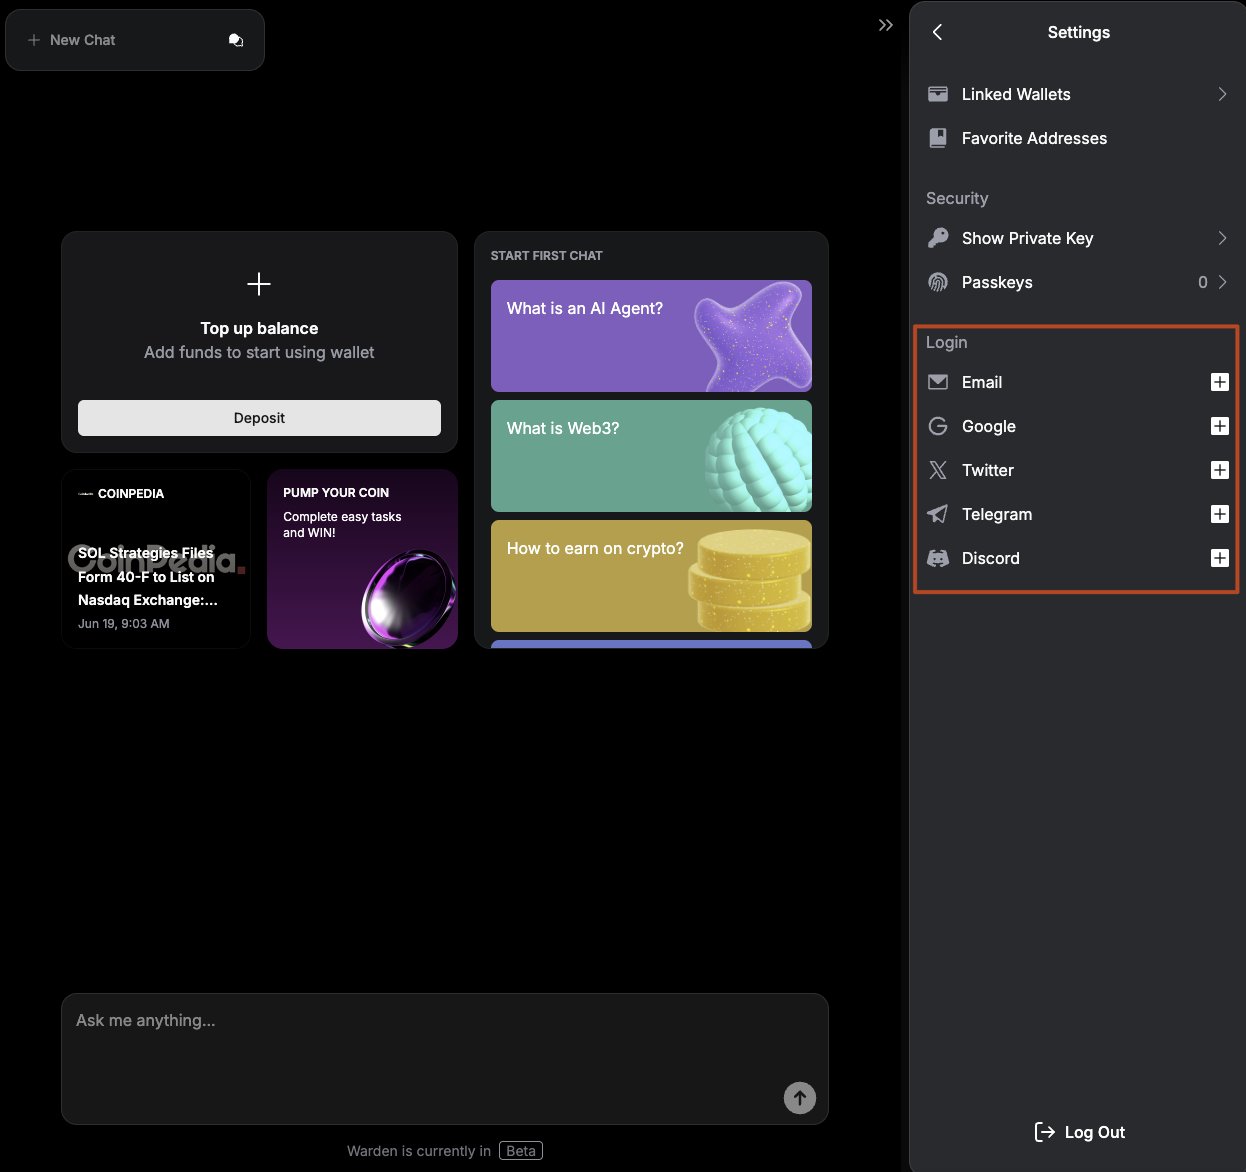Click Log Out at panel bottom
This screenshot has width=1246, height=1172.
tap(1080, 1132)
